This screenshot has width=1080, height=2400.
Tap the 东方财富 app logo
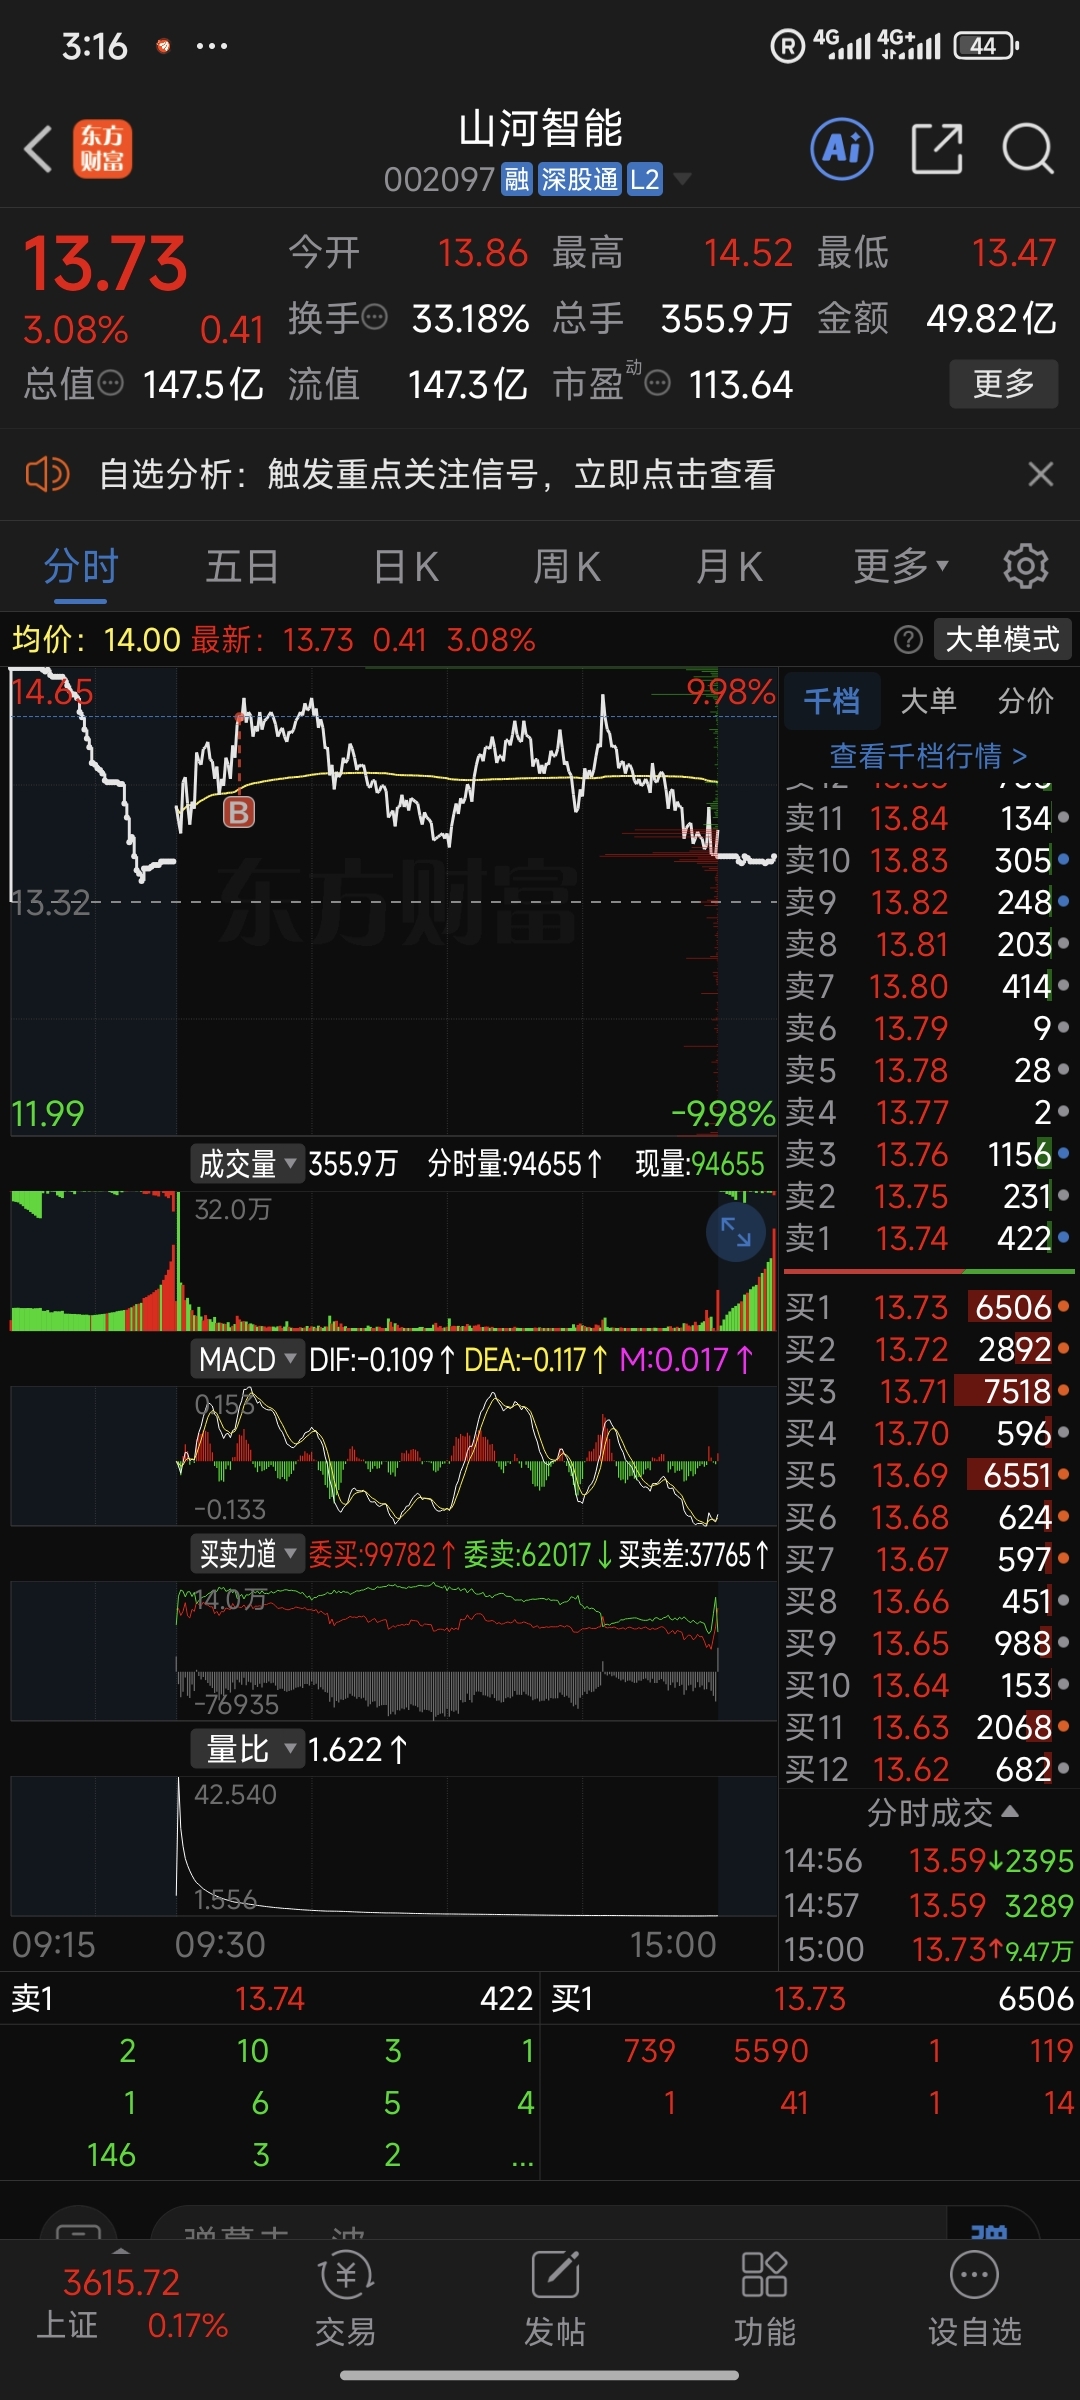pos(102,149)
